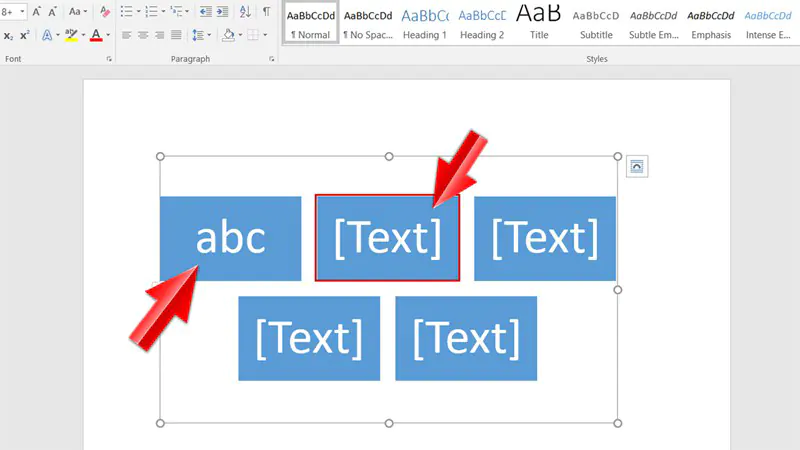
Task: Apply multilevel list formatting
Action: click(x=177, y=11)
